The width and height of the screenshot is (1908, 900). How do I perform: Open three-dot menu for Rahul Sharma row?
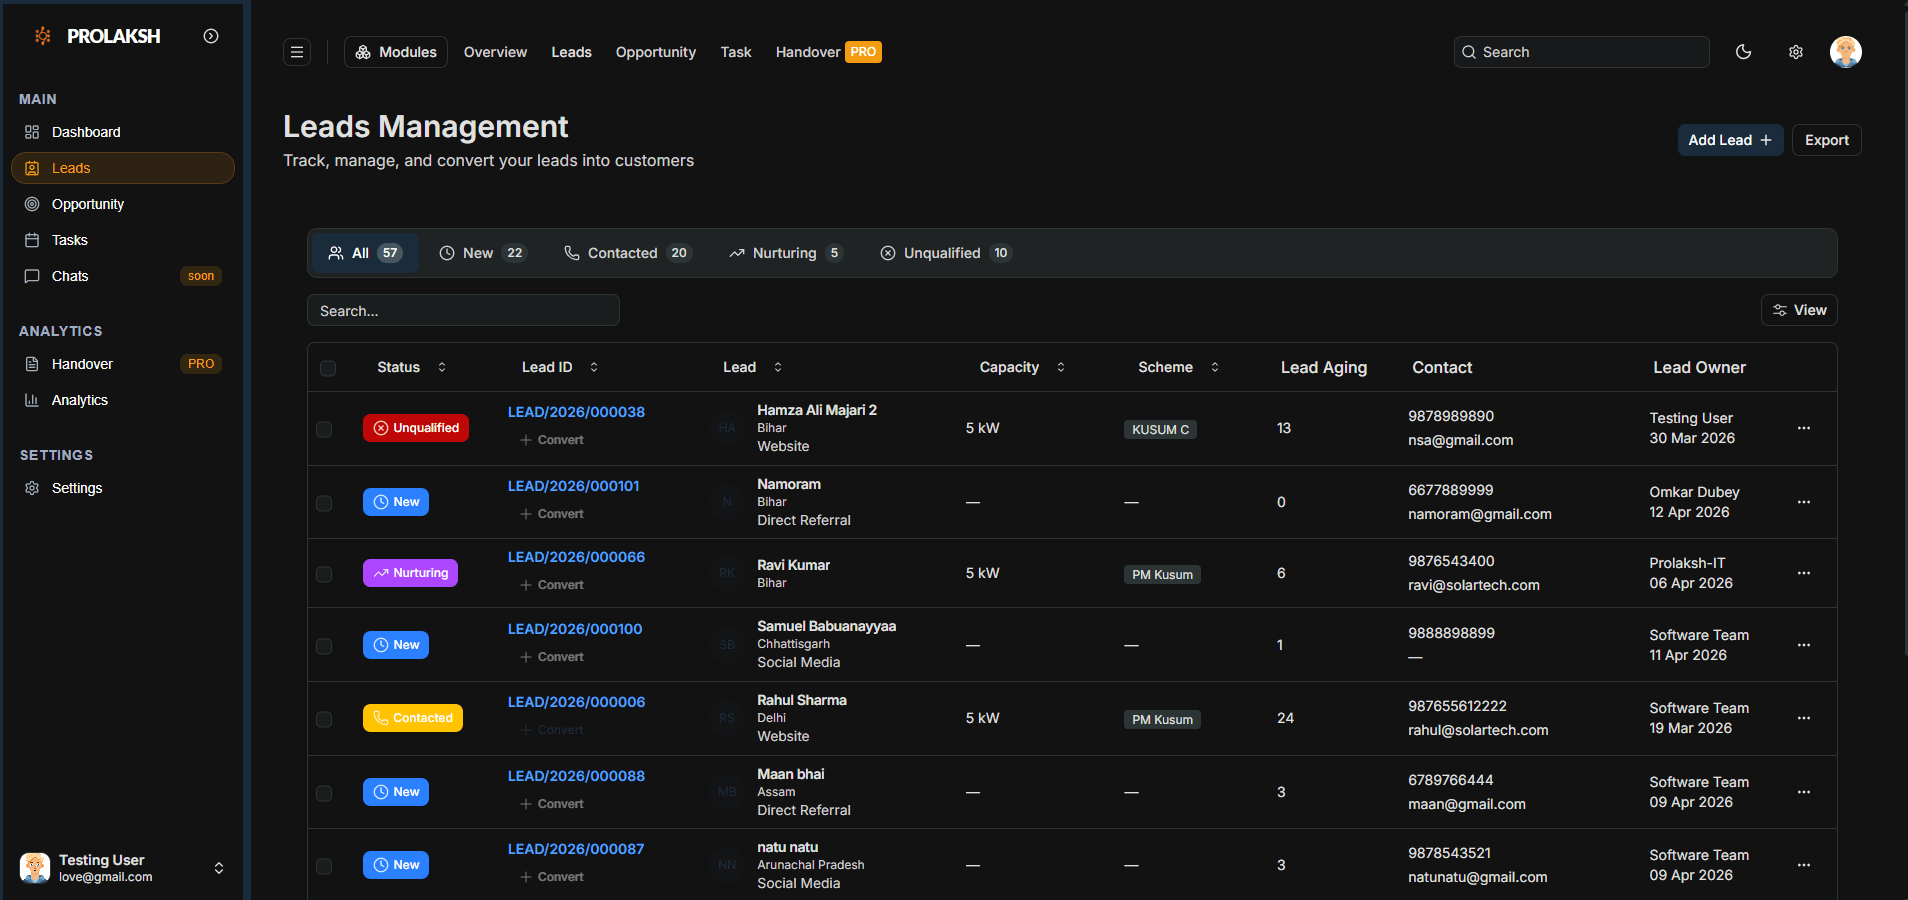[x=1803, y=718]
